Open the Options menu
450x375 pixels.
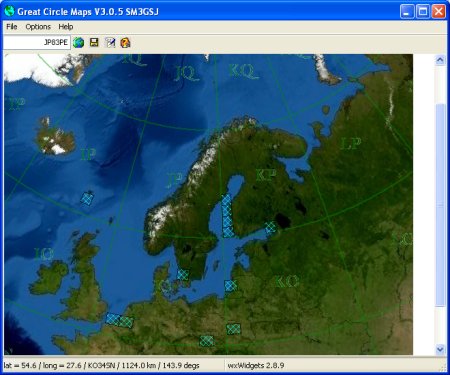pyautogui.click(x=38, y=27)
